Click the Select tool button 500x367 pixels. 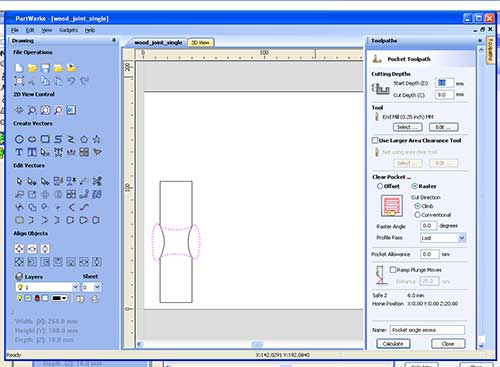407,127
